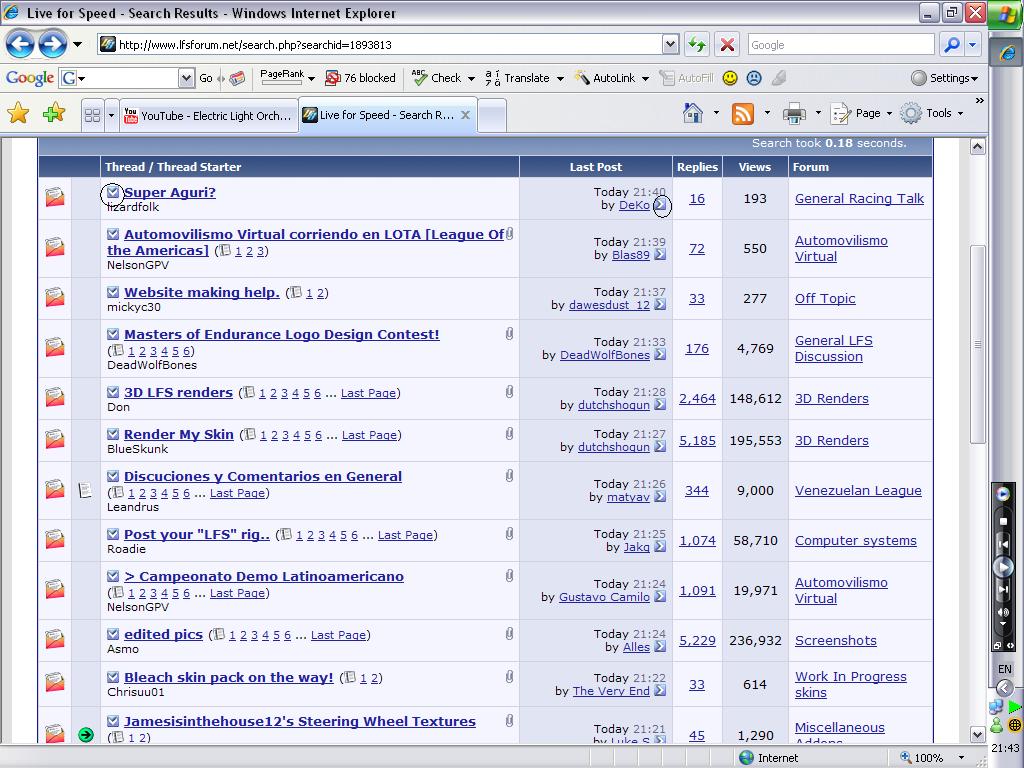This screenshot has width=1024, height=768.
Task: Click the blue frowning face toolbar icon
Action: pyautogui.click(x=754, y=78)
